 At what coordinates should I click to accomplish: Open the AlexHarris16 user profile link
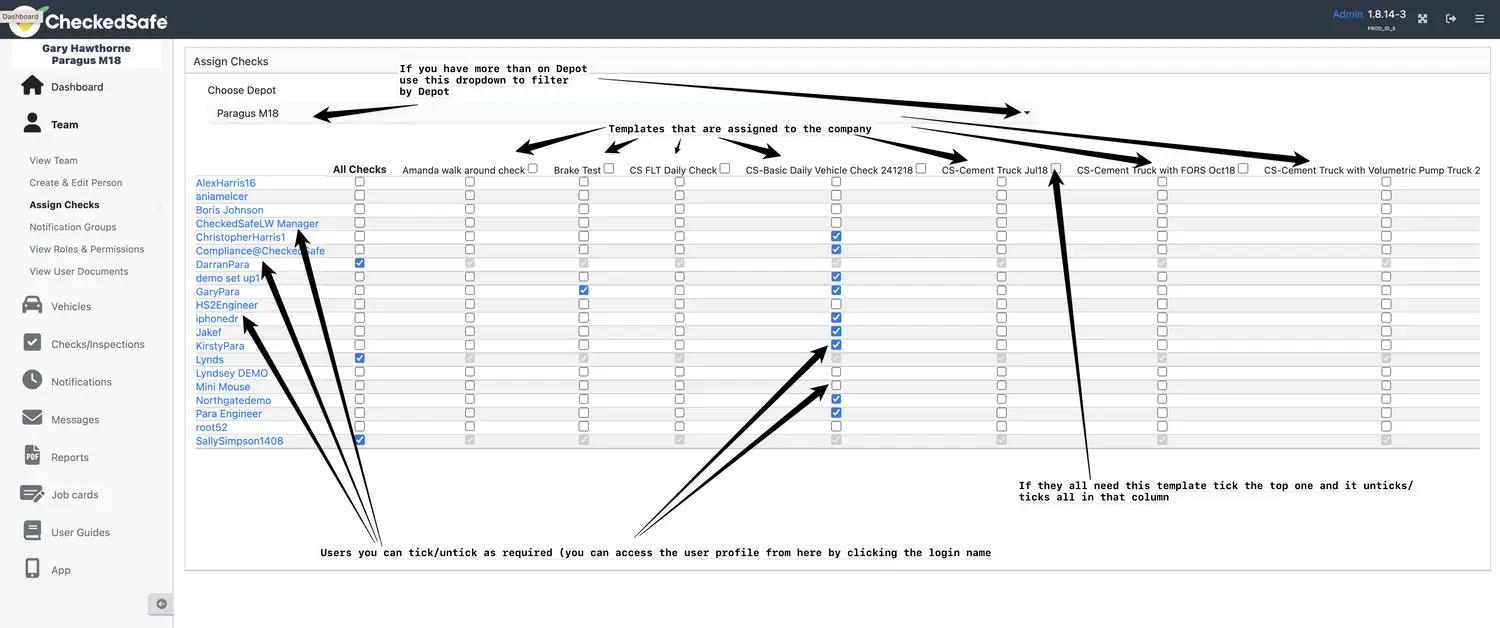(226, 183)
